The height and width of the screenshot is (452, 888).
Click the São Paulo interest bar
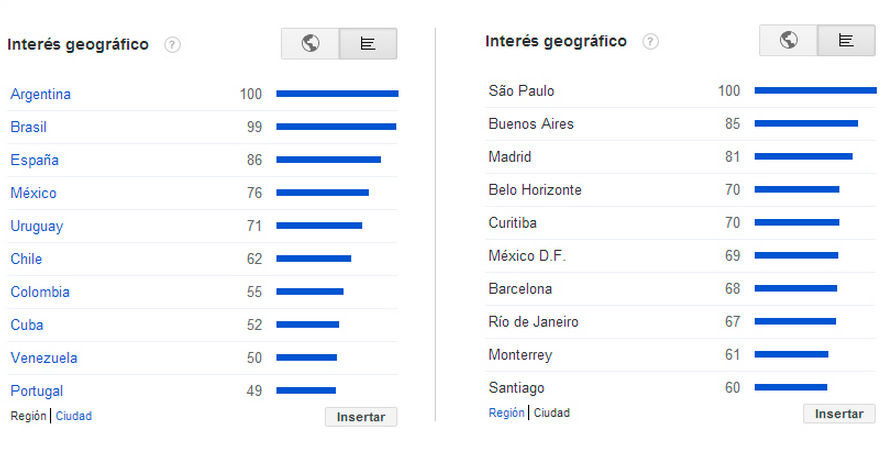pyautogui.click(x=815, y=91)
